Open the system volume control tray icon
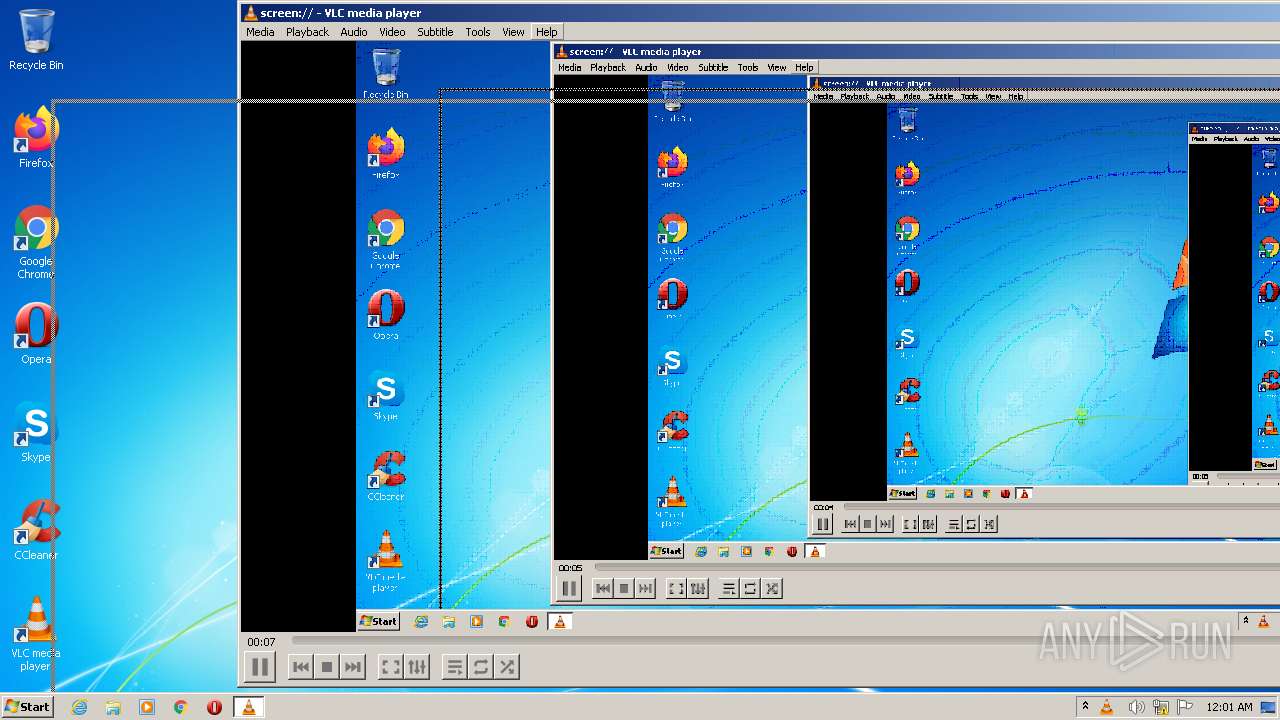The width and height of the screenshot is (1280, 720). click(1136, 707)
